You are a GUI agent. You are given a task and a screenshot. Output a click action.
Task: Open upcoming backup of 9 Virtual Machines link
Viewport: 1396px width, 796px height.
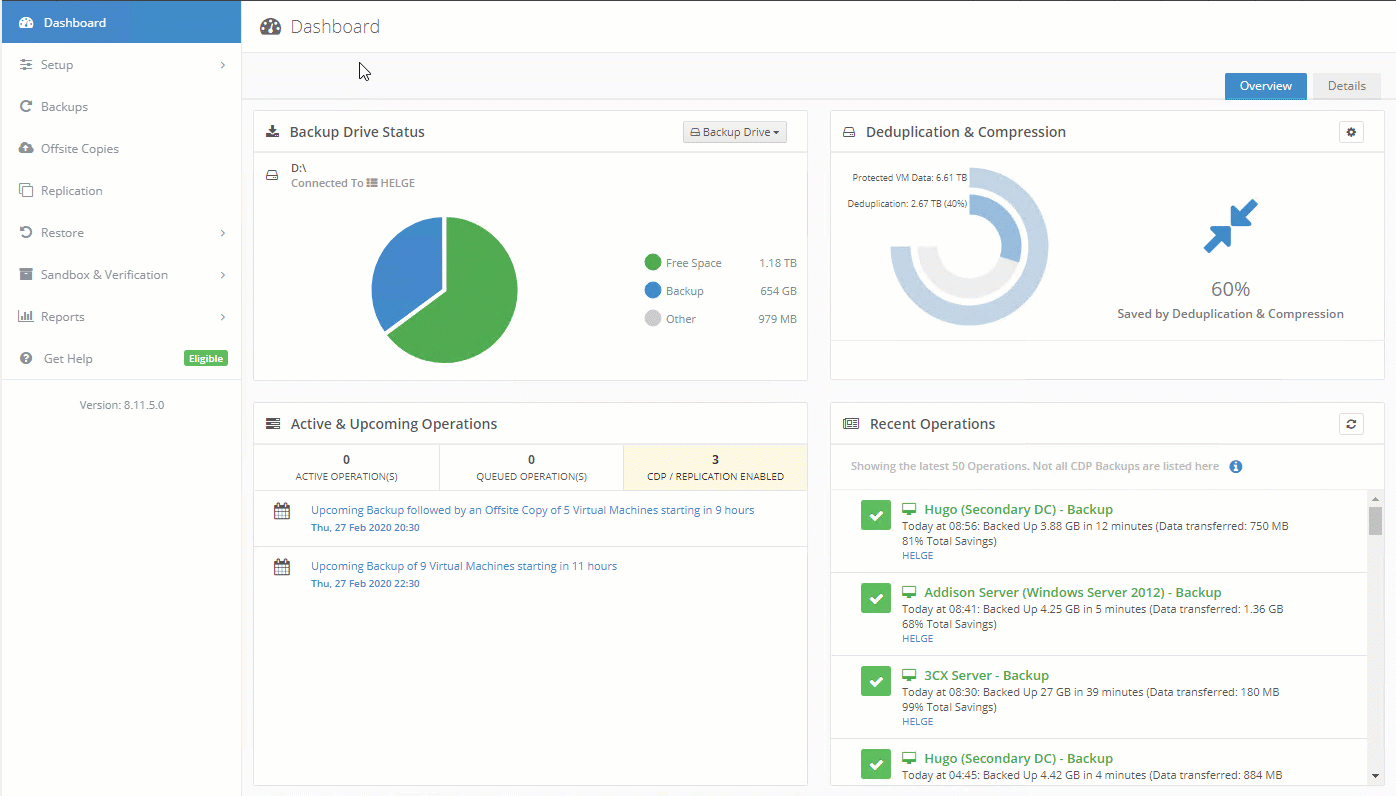[463, 566]
